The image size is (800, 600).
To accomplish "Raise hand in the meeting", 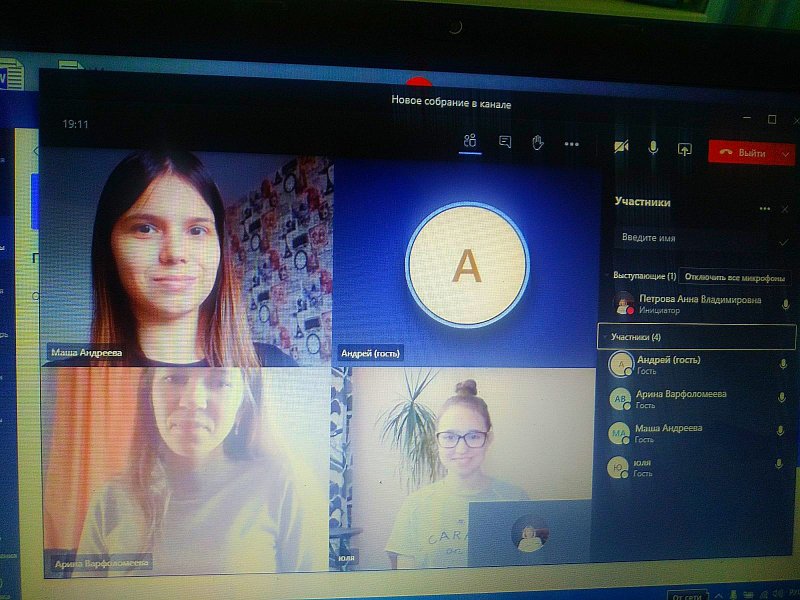I will tap(537, 142).
